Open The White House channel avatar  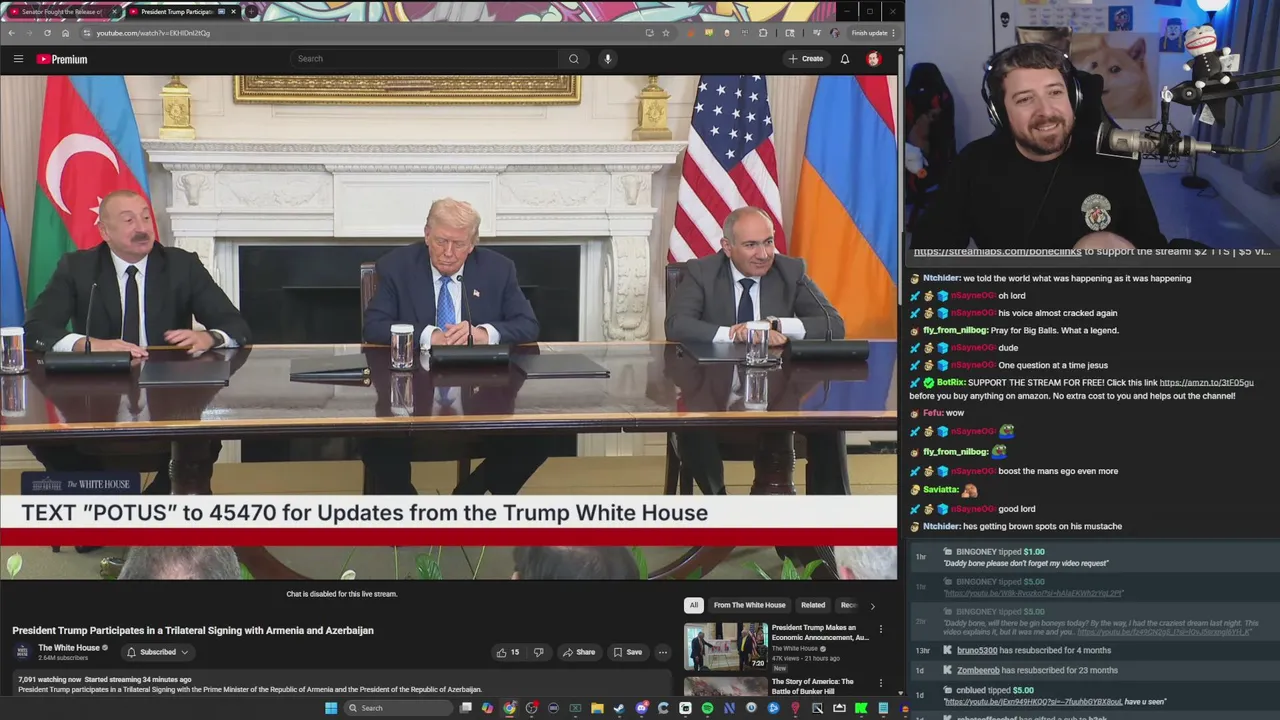22,651
